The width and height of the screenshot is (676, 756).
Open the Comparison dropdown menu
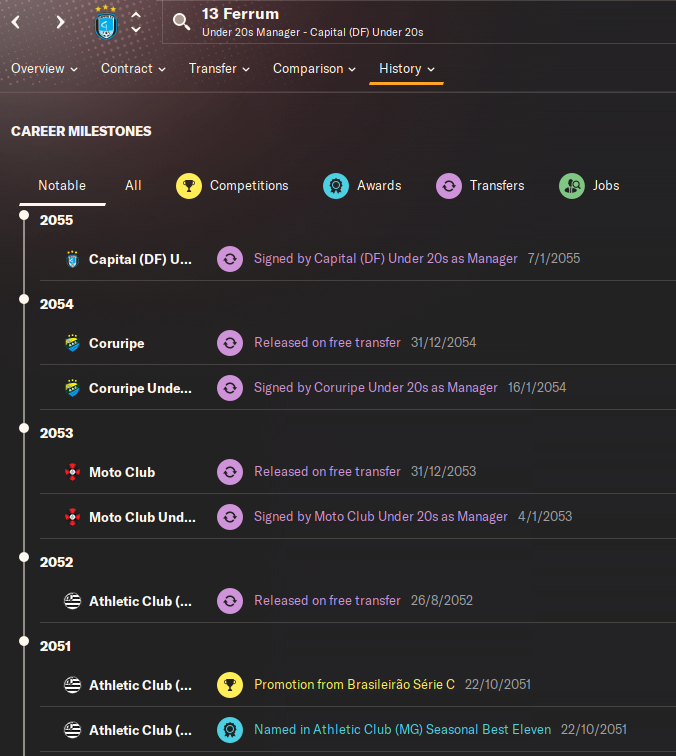314,69
